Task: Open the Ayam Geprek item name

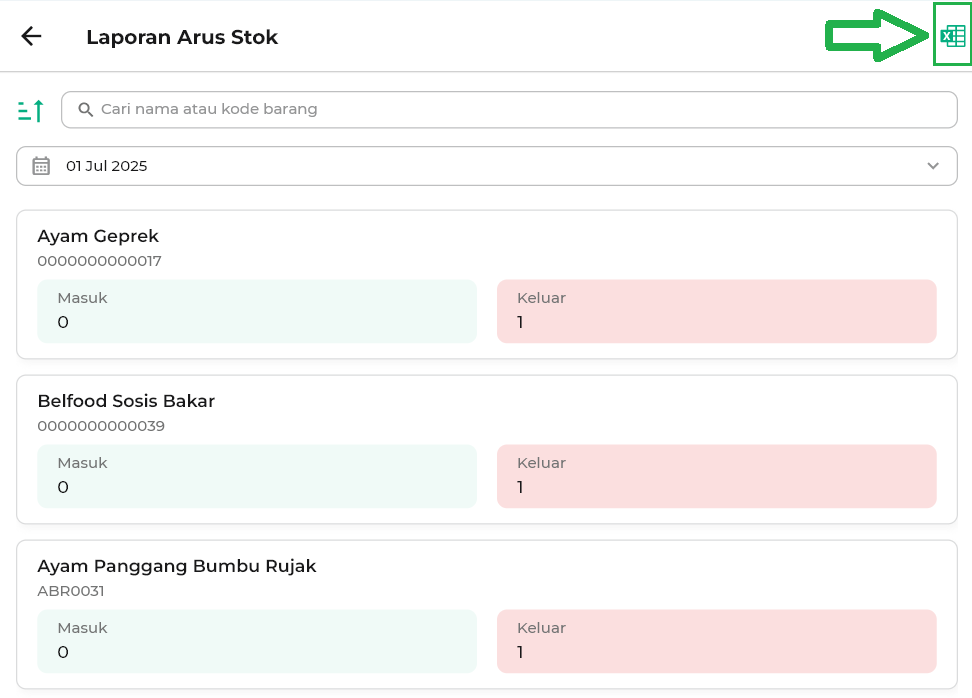Action: pos(98,236)
